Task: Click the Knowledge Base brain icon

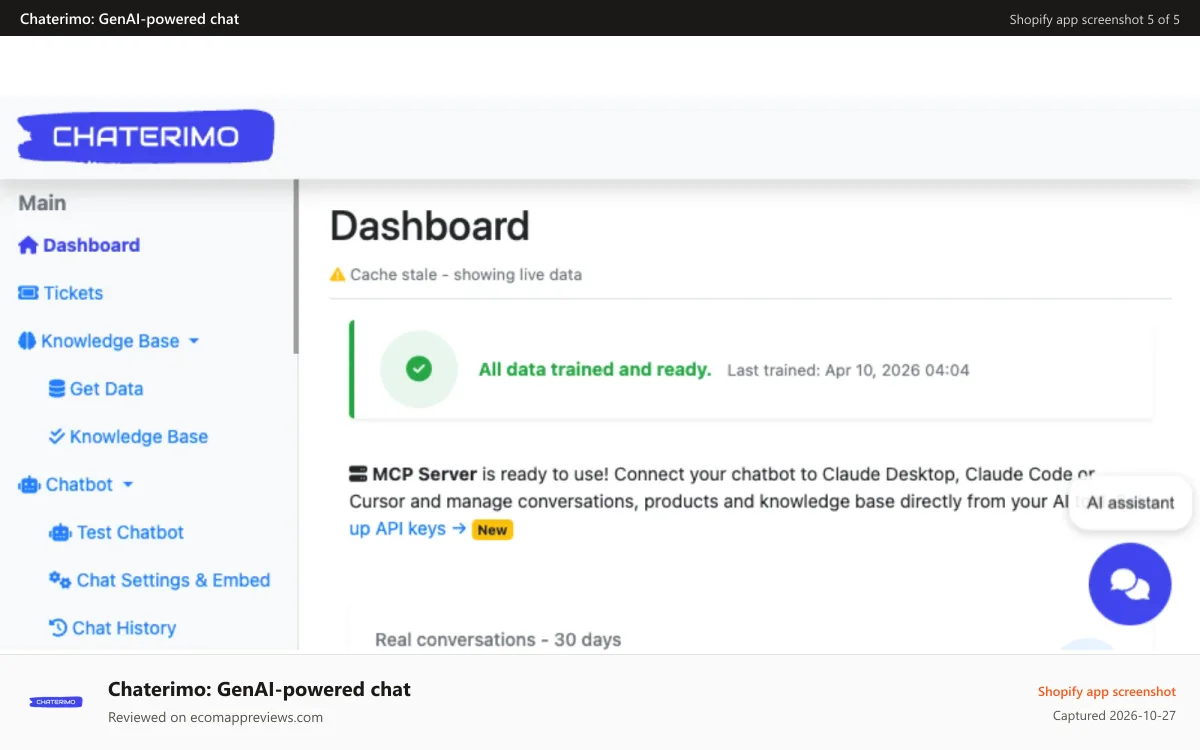Action: [27, 341]
